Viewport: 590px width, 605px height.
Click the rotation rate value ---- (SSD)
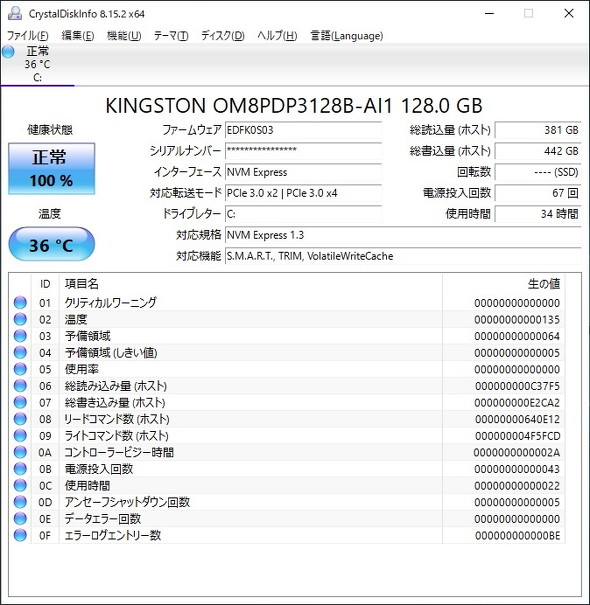point(538,172)
